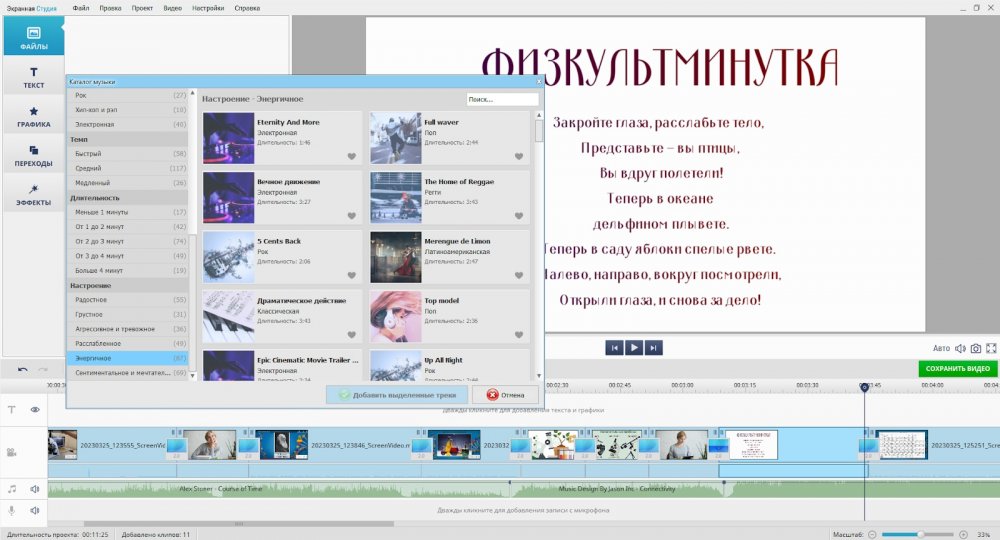
Task: Filter tracks by Радостное mood
Action: pyautogui.click(x=93, y=300)
